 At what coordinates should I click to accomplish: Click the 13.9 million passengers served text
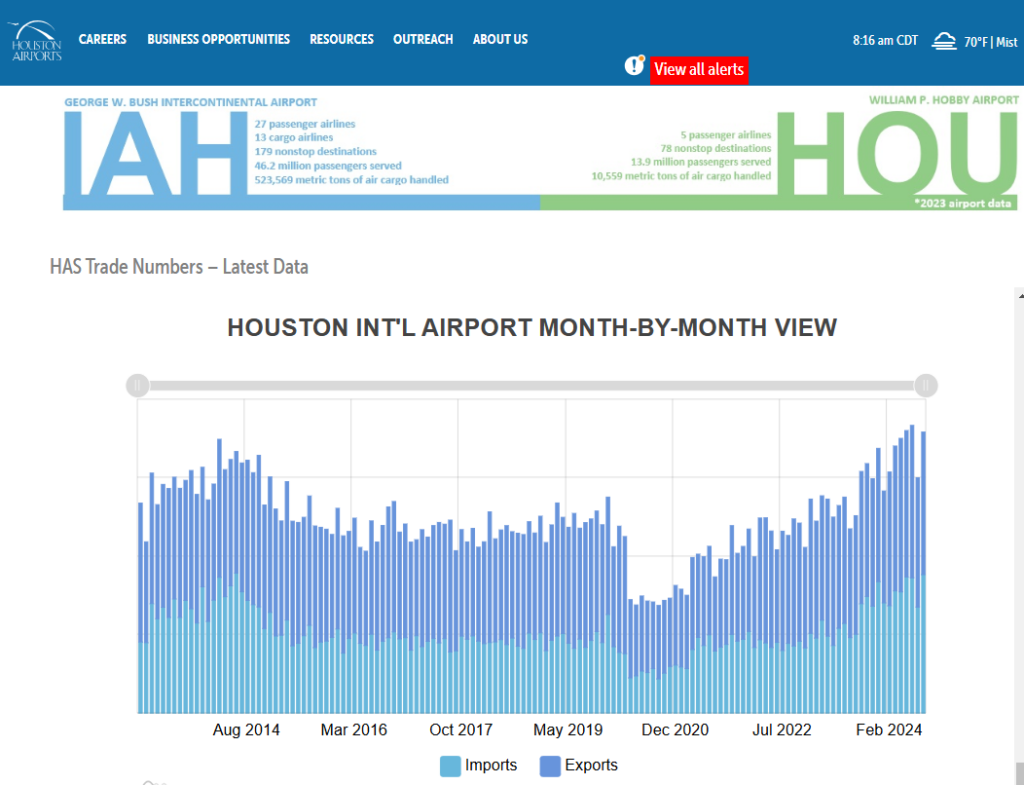pyautogui.click(x=701, y=162)
